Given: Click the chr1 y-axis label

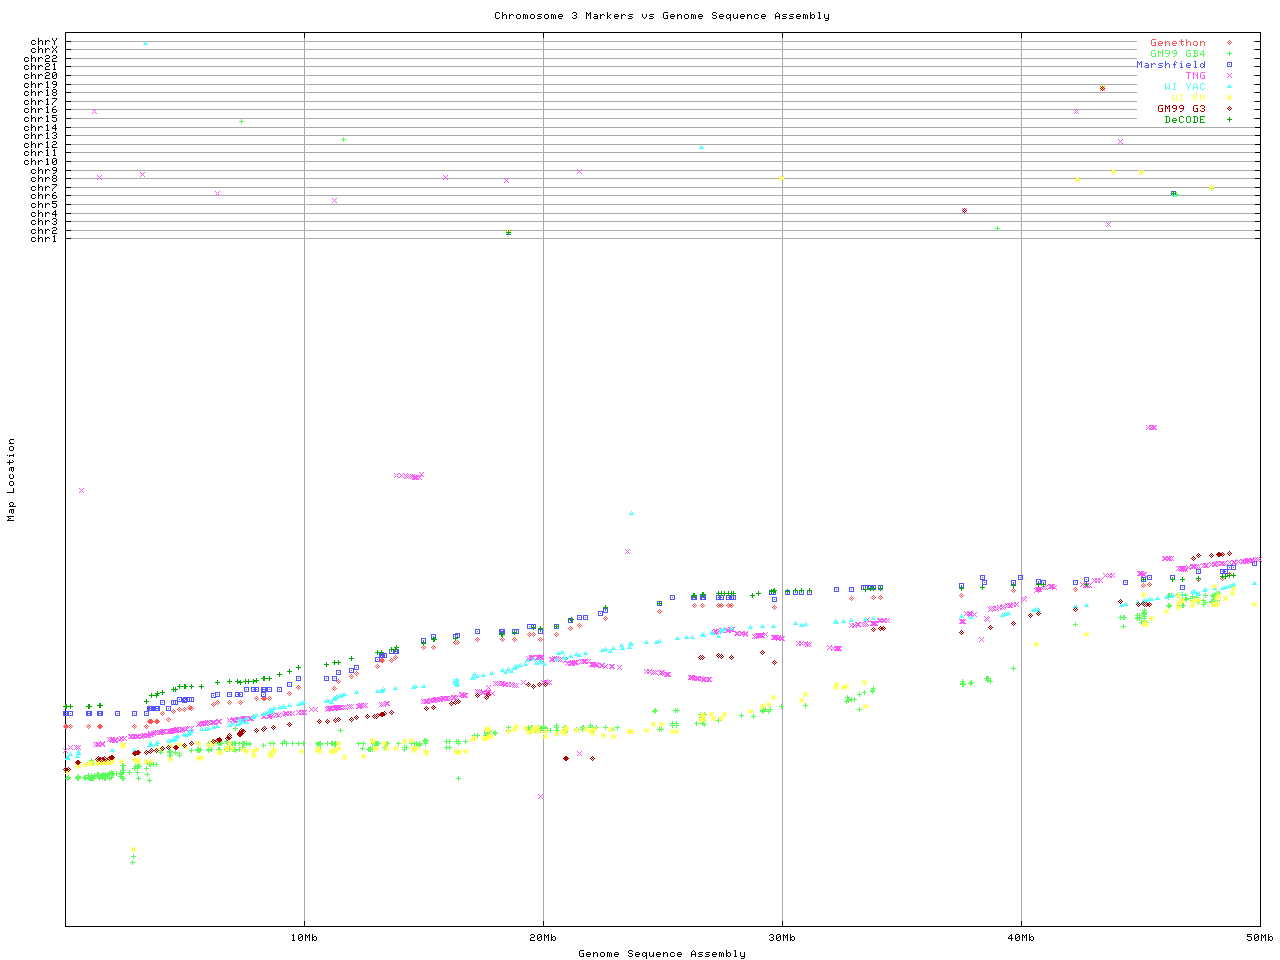Looking at the screenshot, I should [x=44, y=238].
